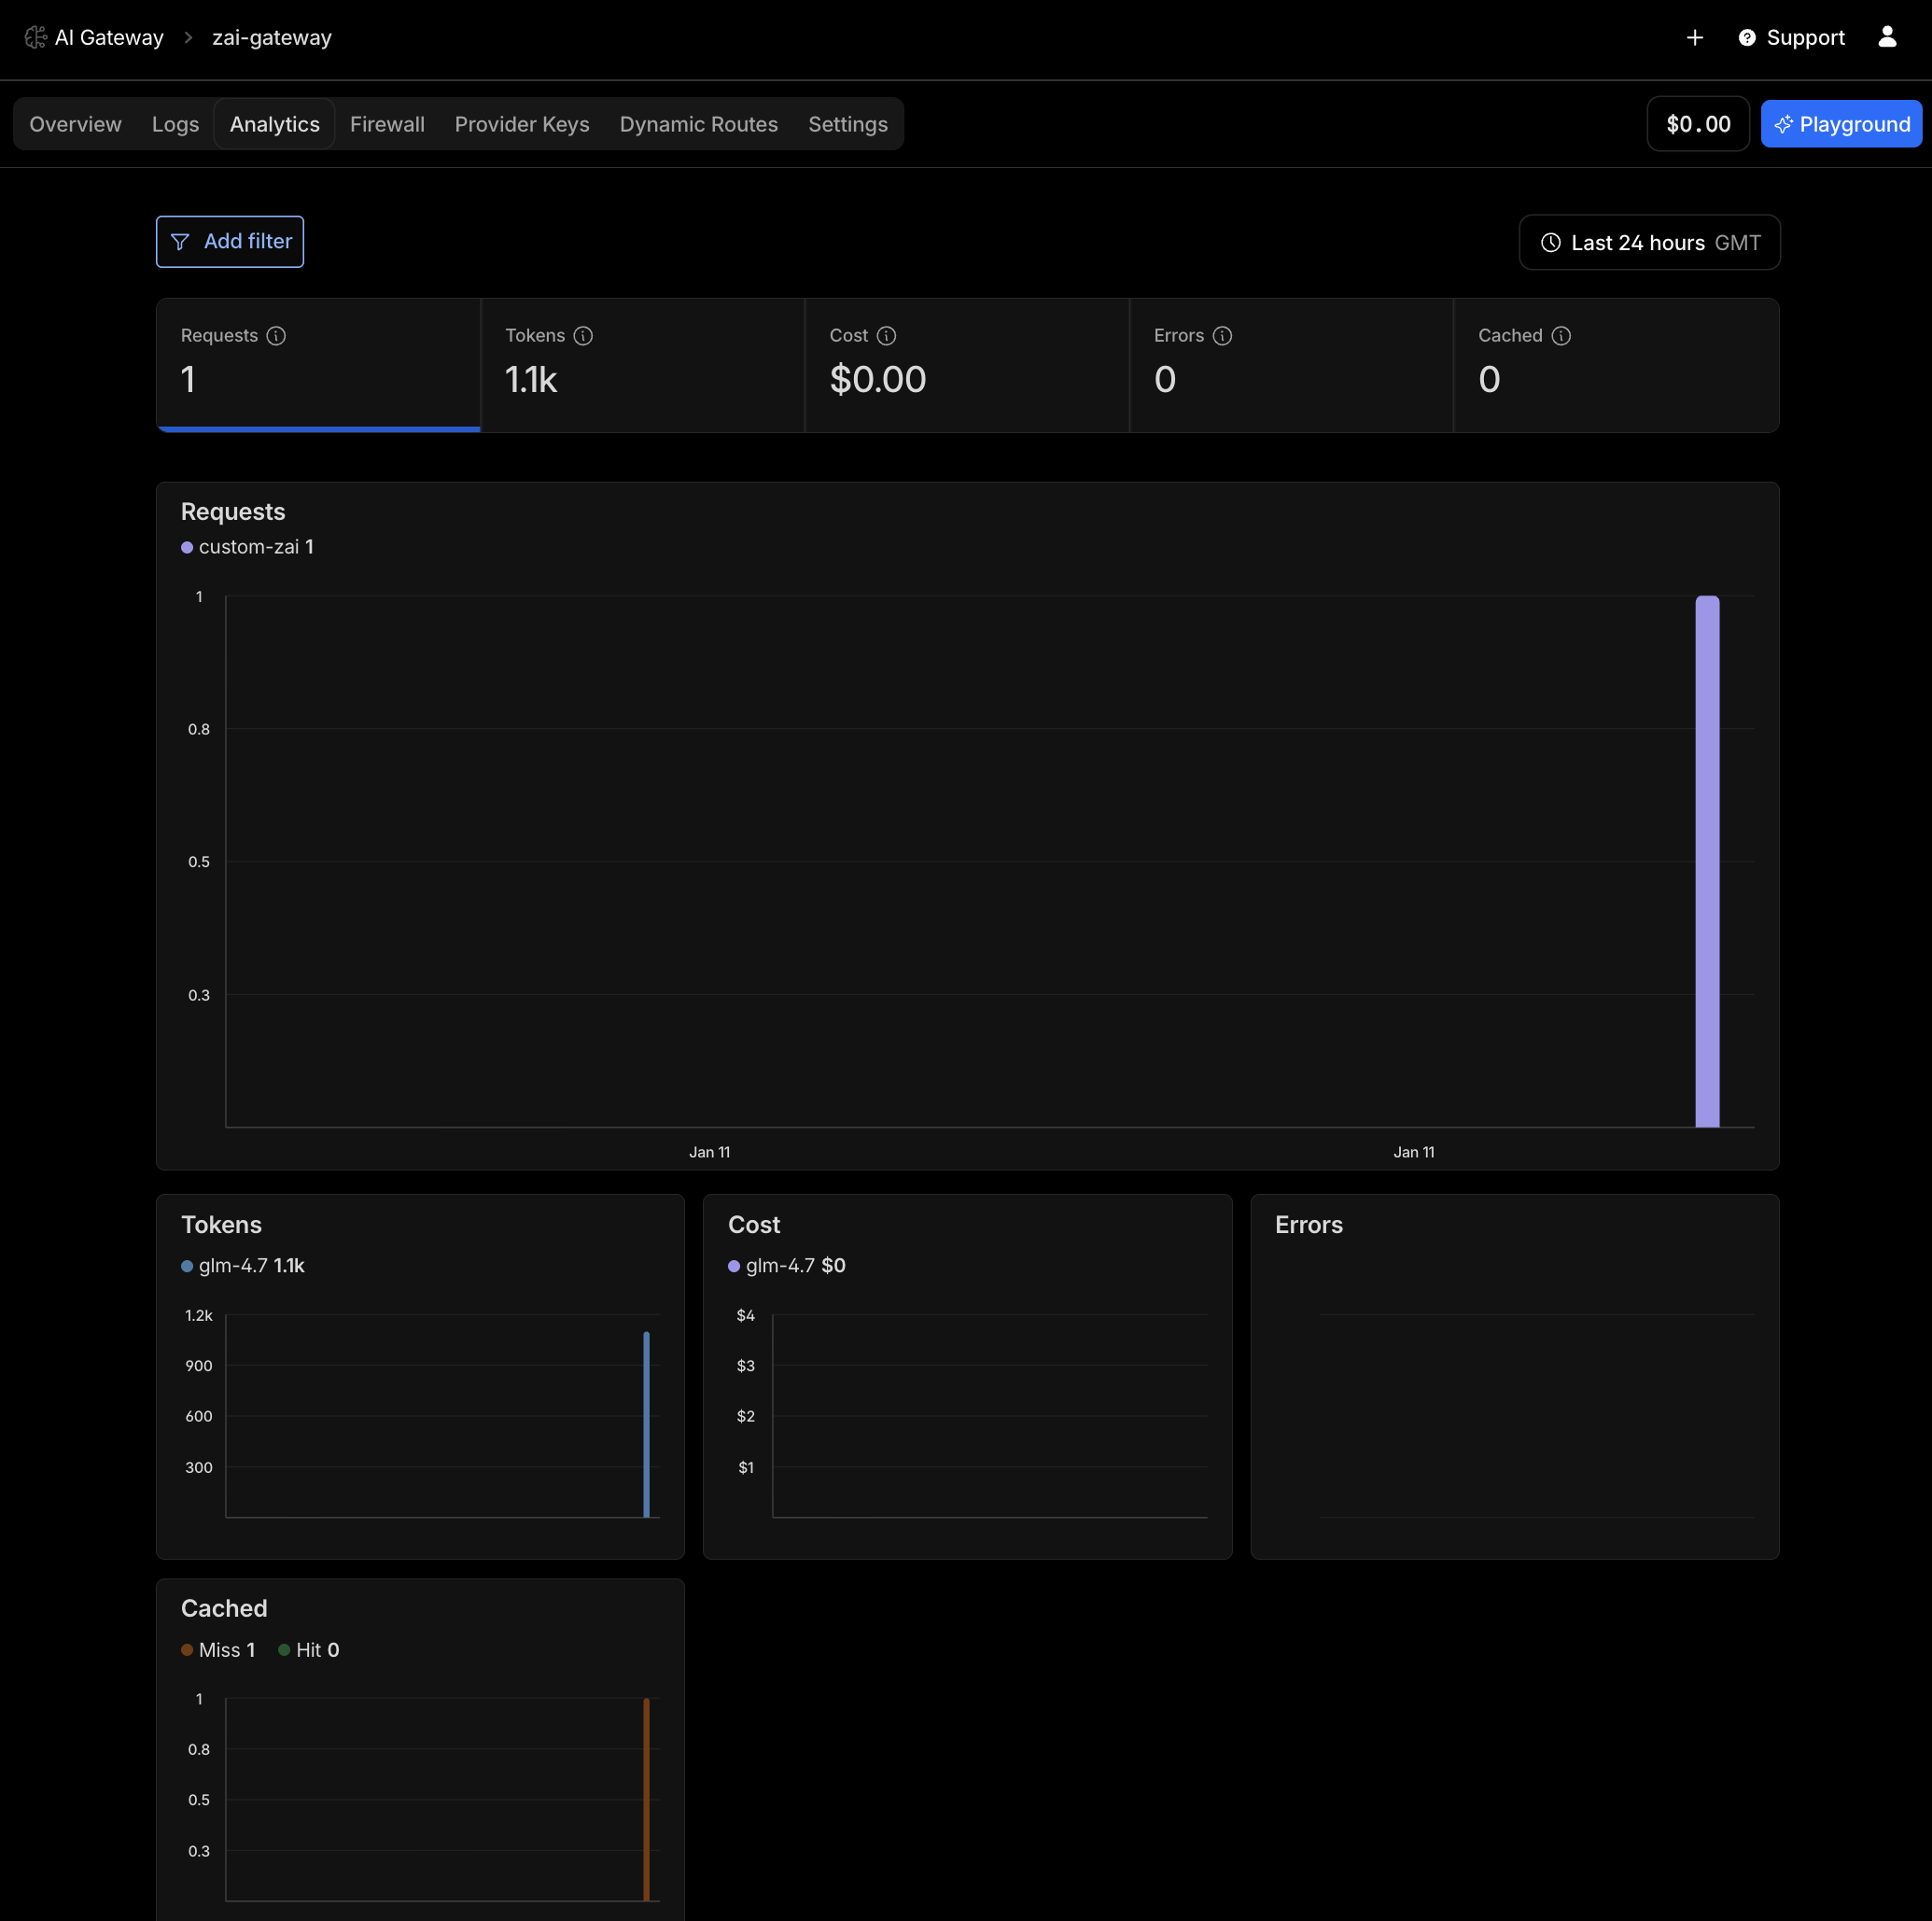
Task: Open the user account profile icon
Action: tap(1886, 37)
